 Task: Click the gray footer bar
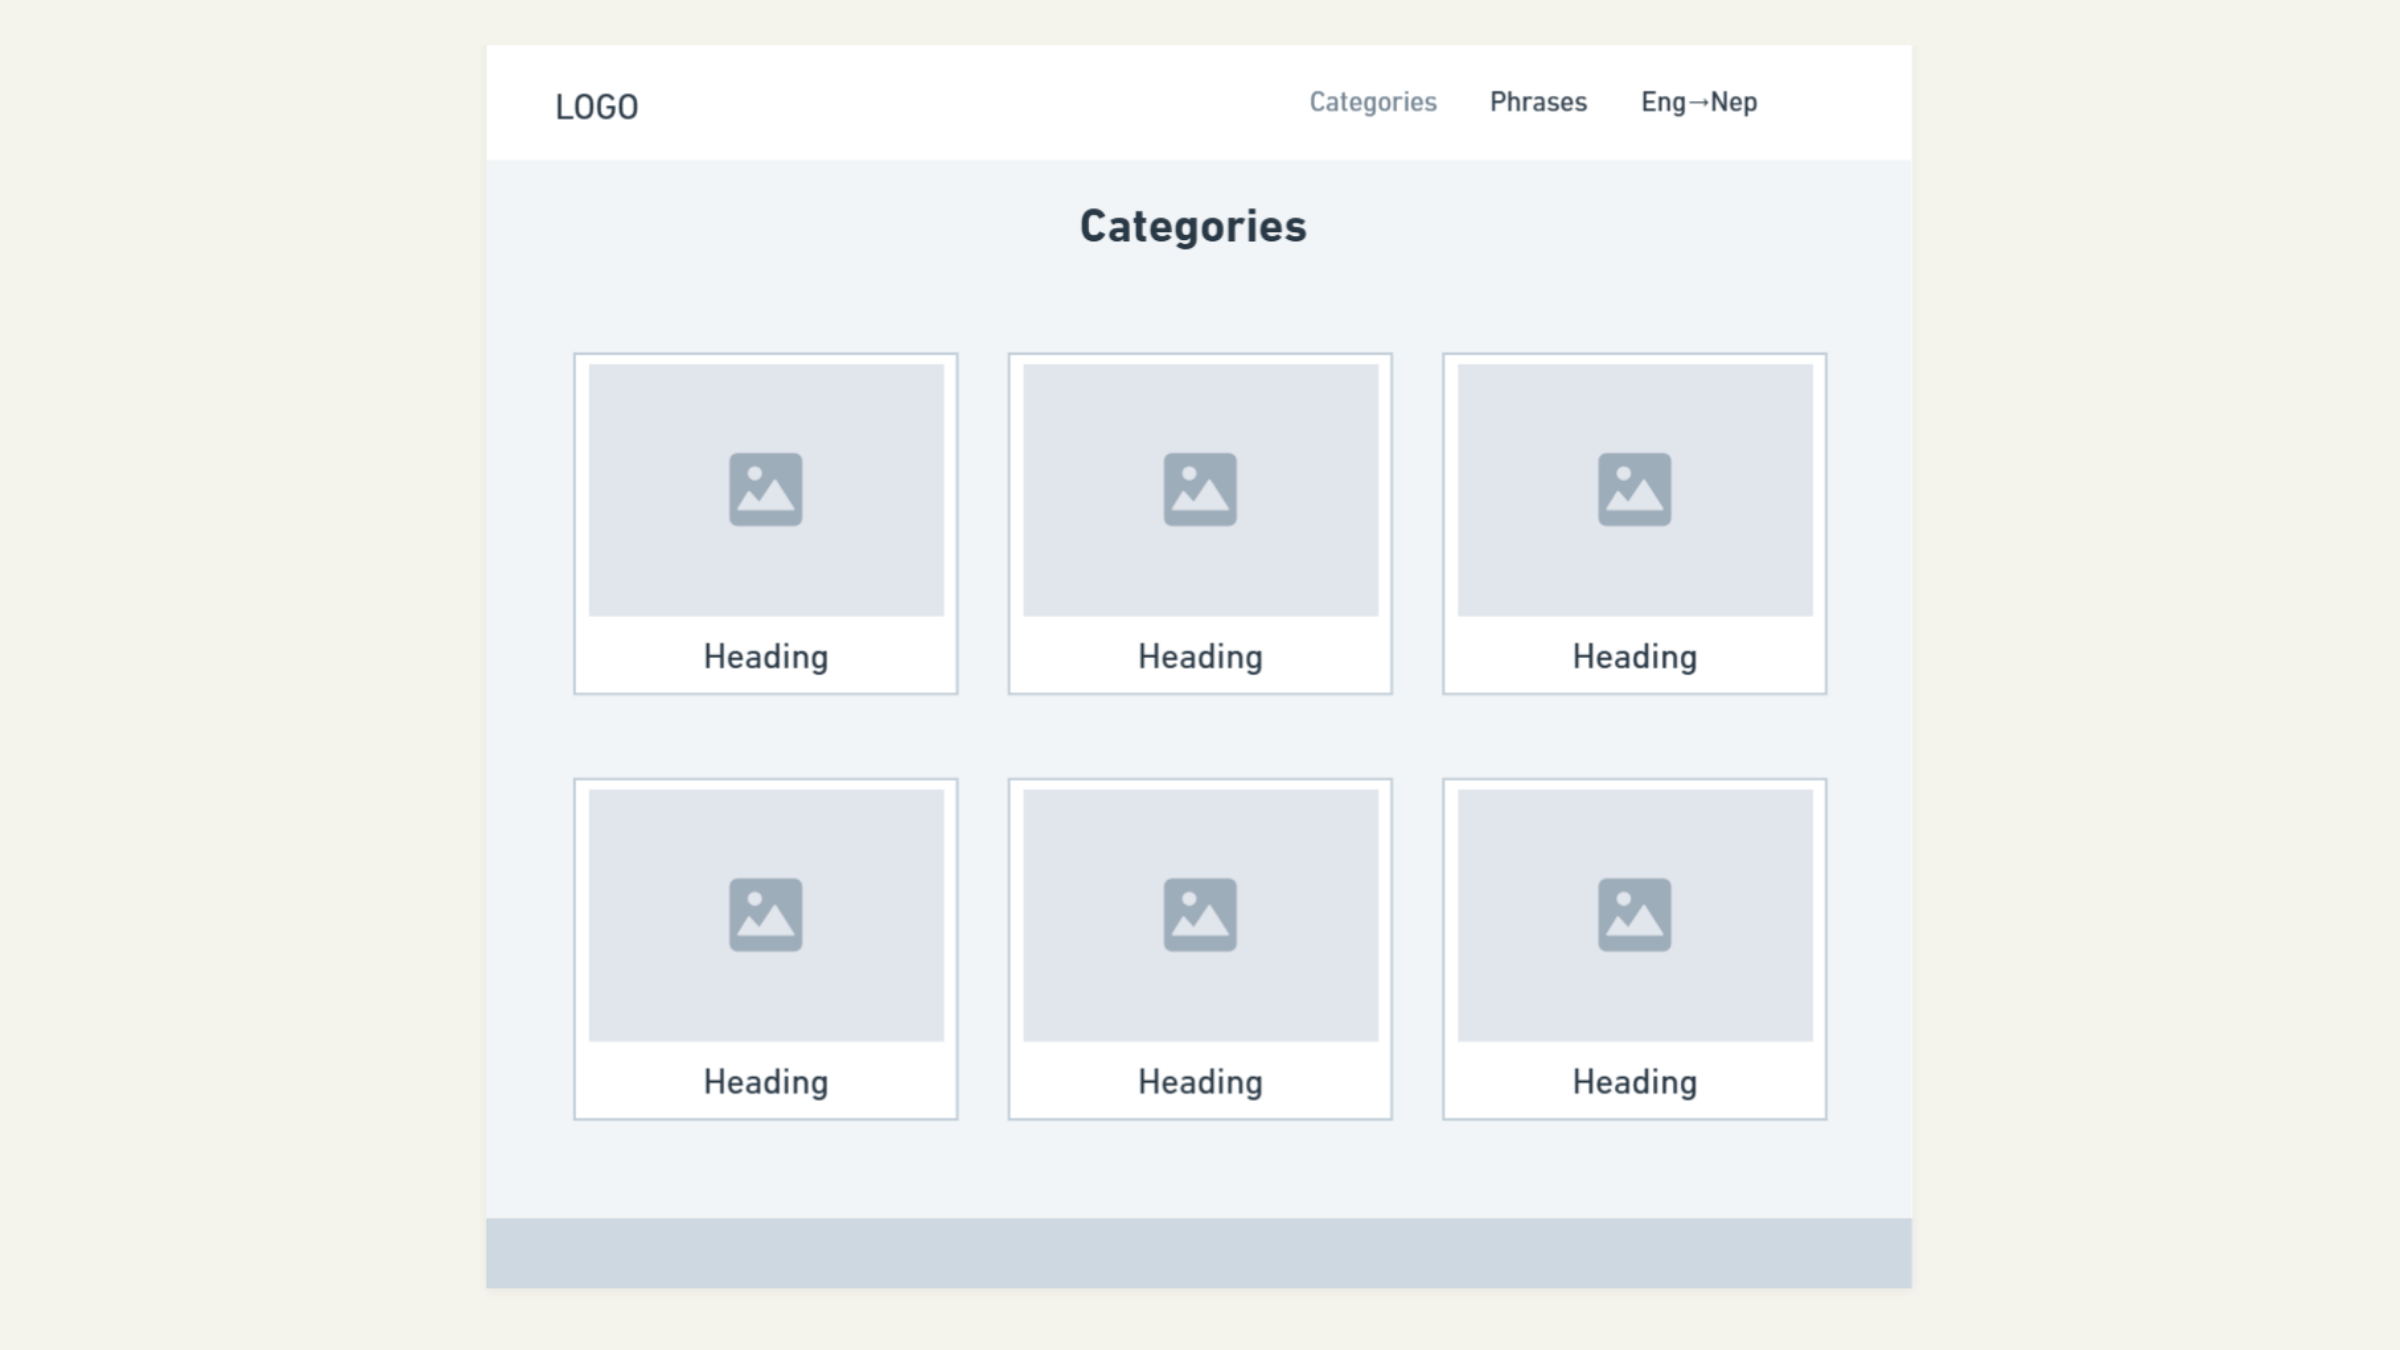click(1198, 1253)
